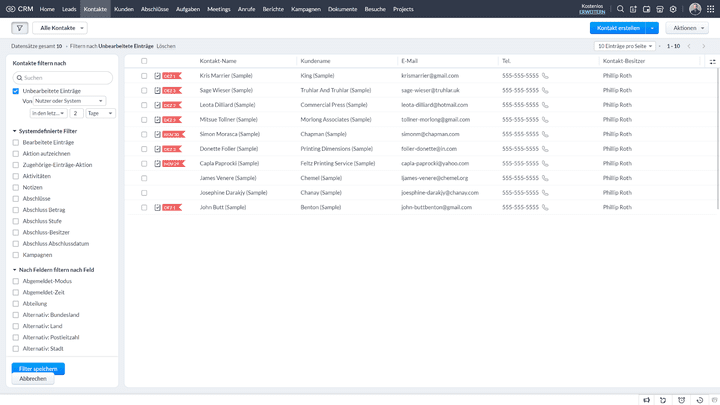Open the Alle Kontakte view dropdown
The width and height of the screenshot is (720, 405).
59,28
